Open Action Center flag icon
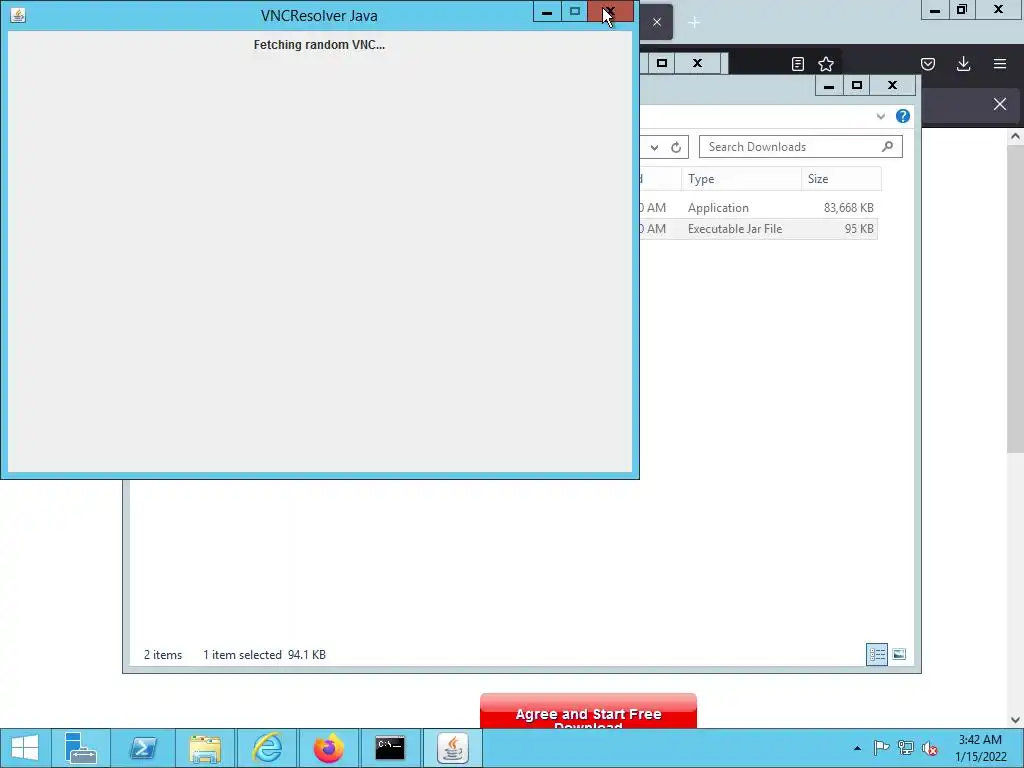This screenshot has height=768, width=1024. tap(881, 748)
